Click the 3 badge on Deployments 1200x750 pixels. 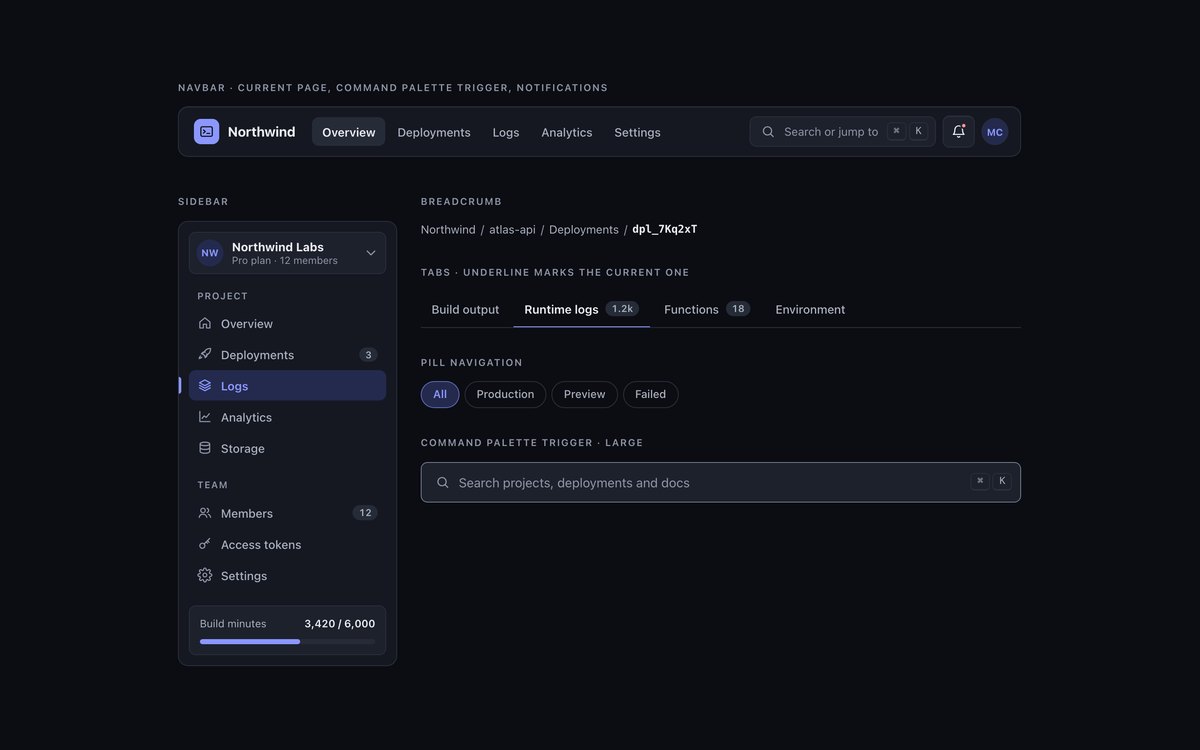click(x=368, y=355)
